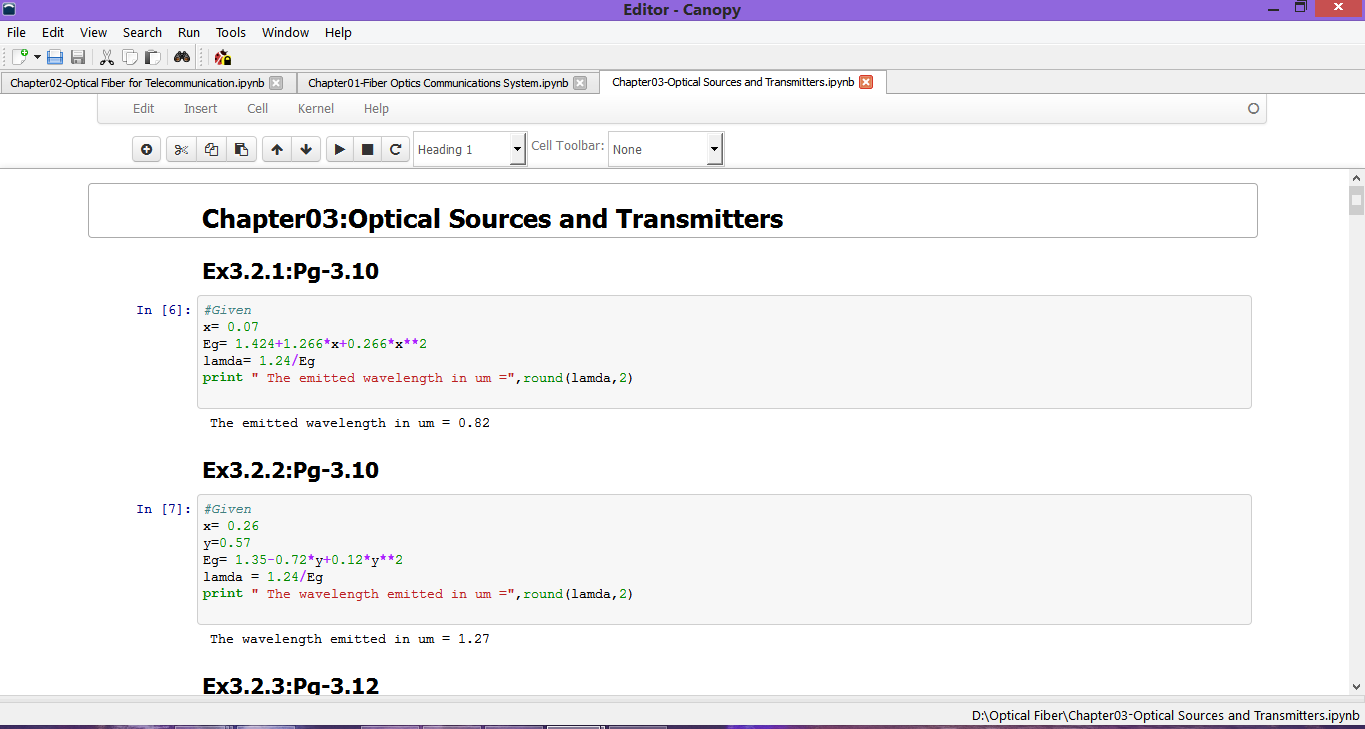The image size is (1365, 729).
Task: Switch to Chapter01-Fiber Optics Communications System tab
Action: point(438,83)
